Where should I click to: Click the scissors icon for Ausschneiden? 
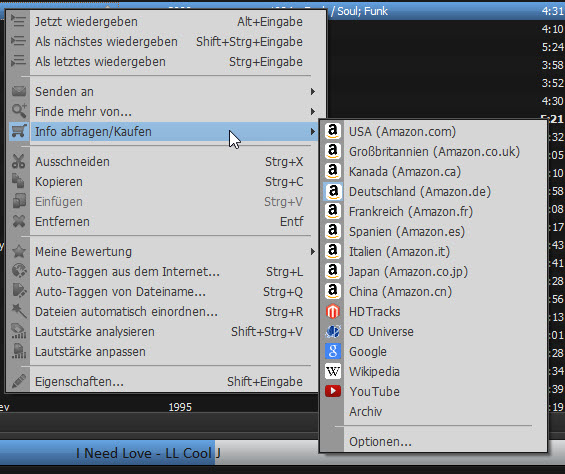(19, 161)
